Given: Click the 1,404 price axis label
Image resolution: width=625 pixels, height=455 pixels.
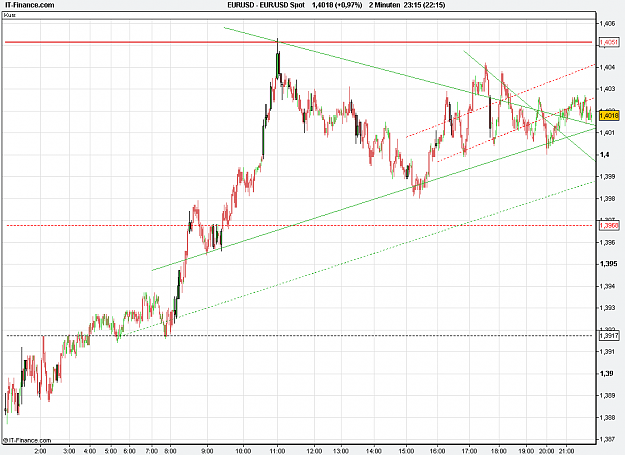Looking at the screenshot, I should click(607, 67).
